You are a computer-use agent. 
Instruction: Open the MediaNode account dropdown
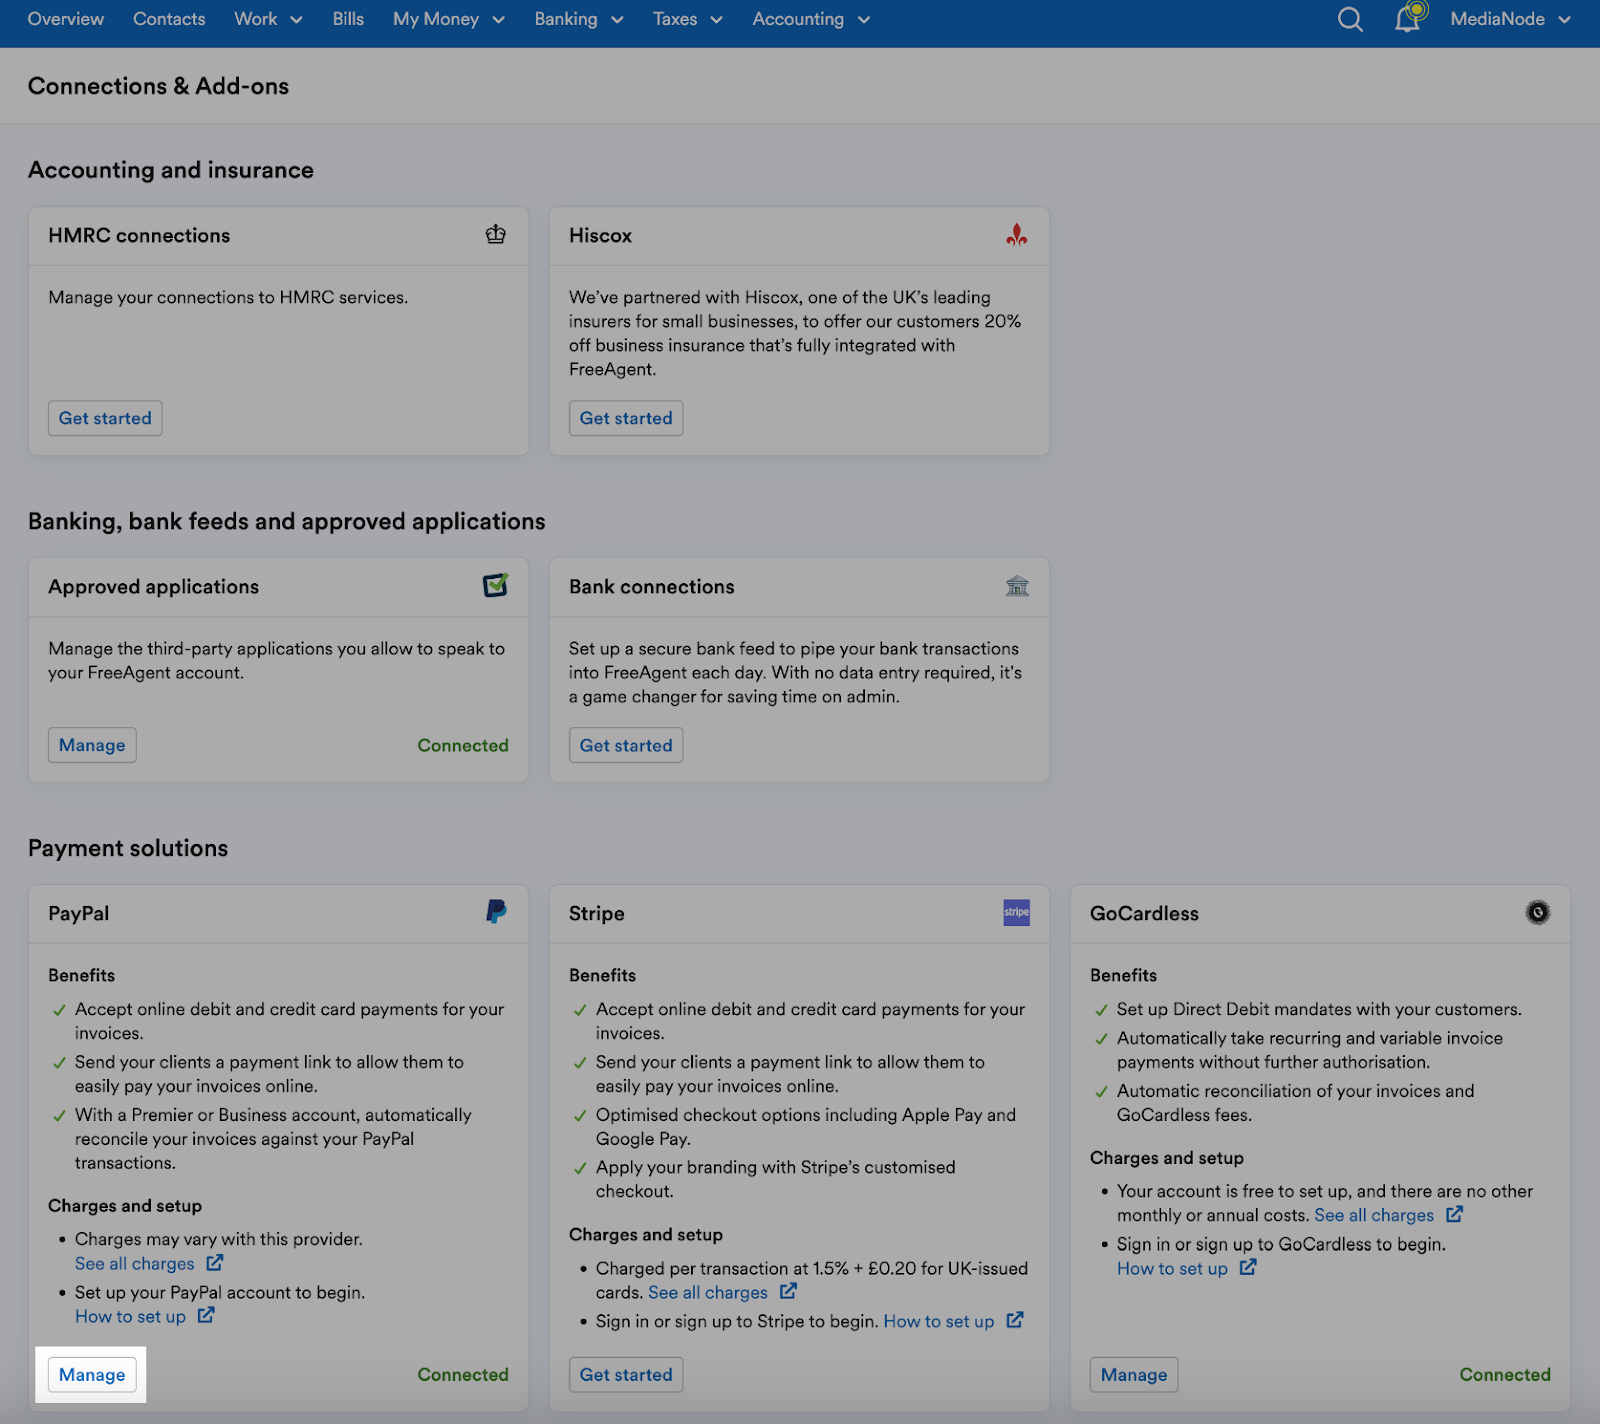click(x=1510, y=19)
